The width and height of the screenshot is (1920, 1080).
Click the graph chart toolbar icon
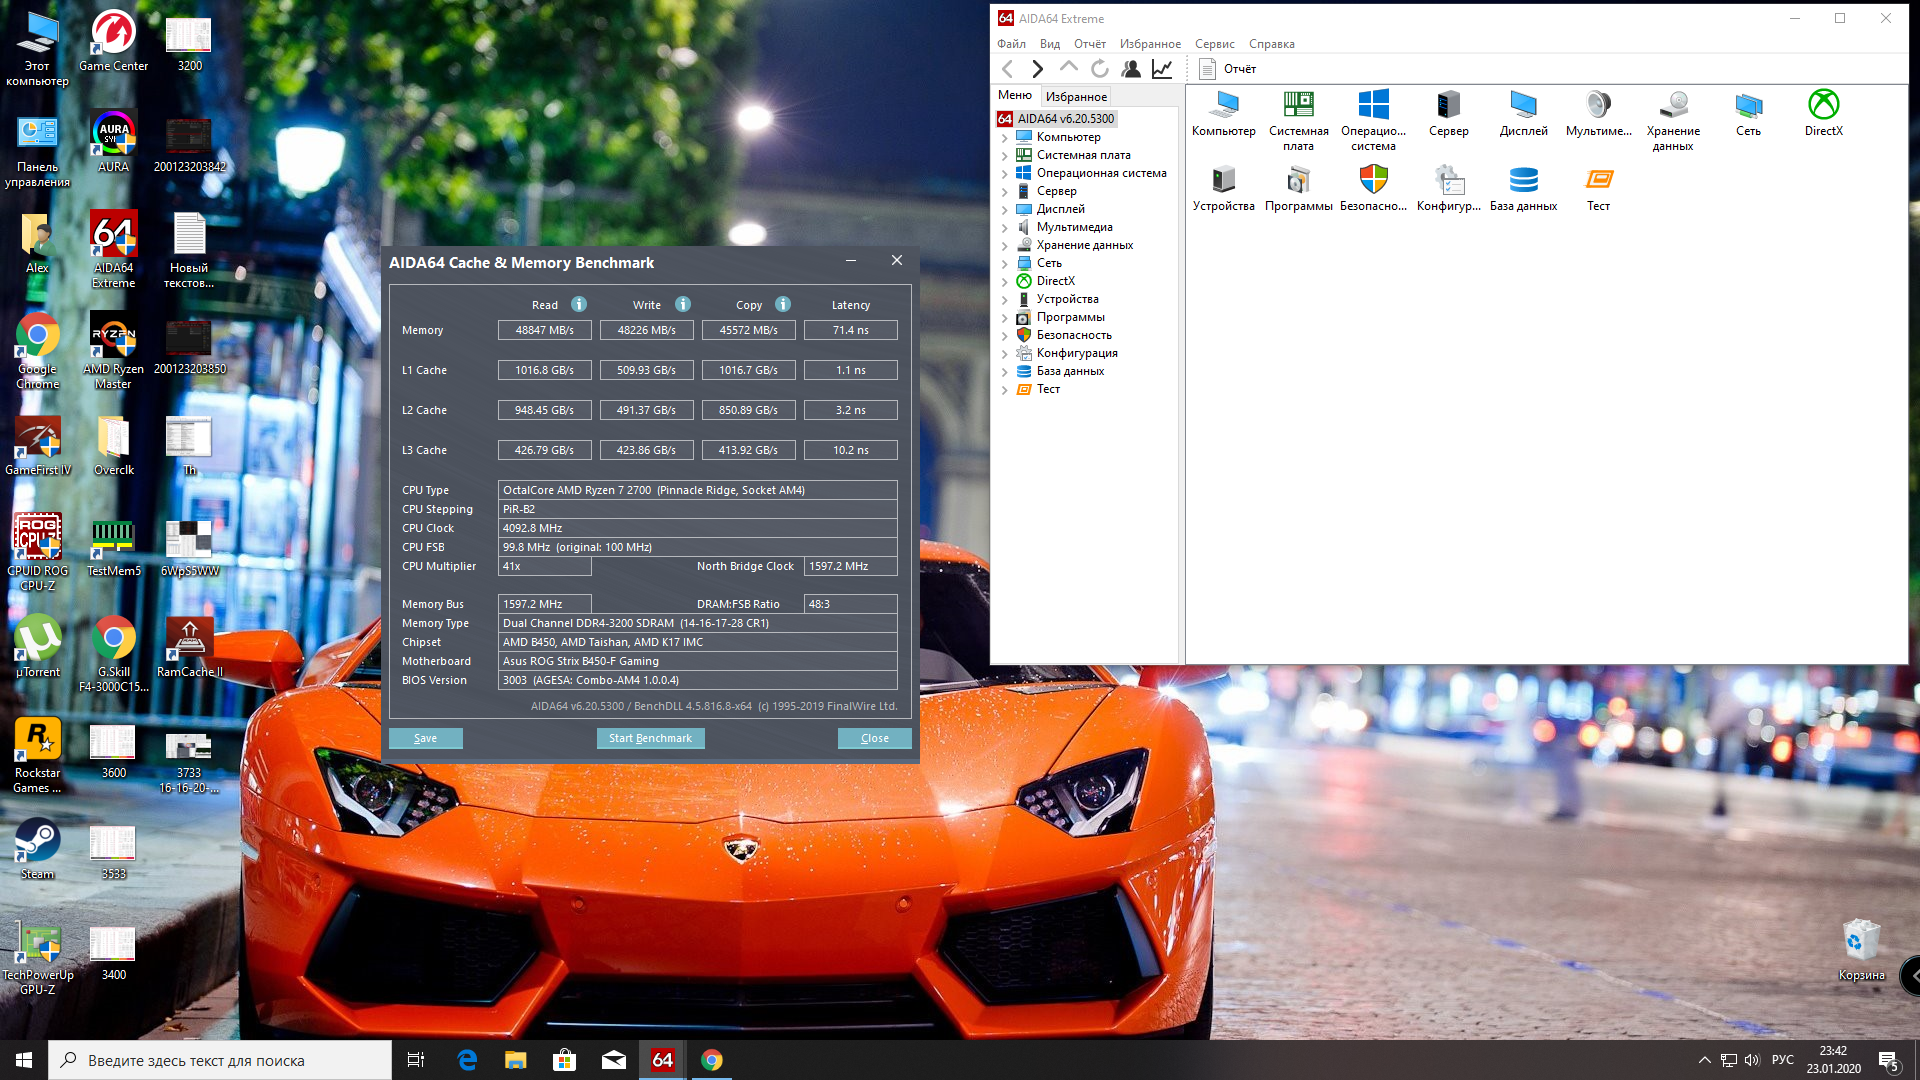click(x=1162, y=69)
